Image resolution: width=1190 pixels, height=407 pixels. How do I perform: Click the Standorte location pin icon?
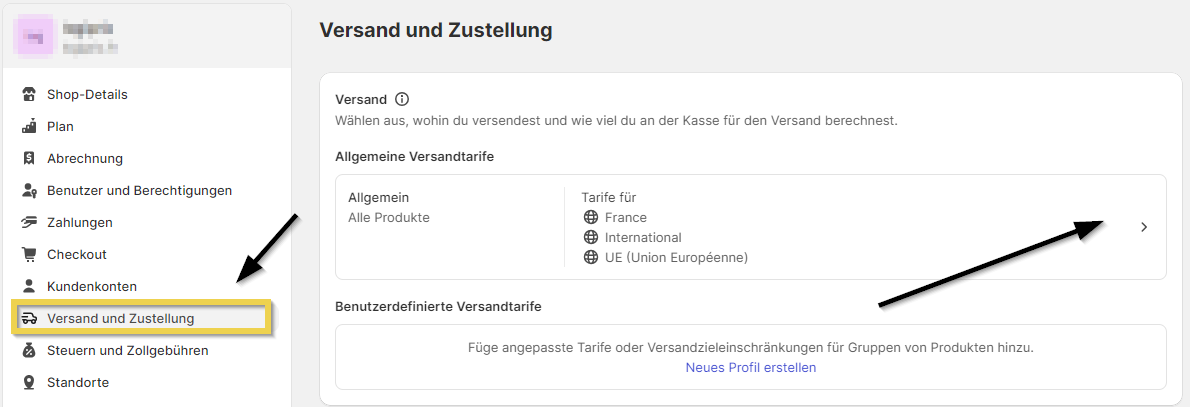coord(28,383)
